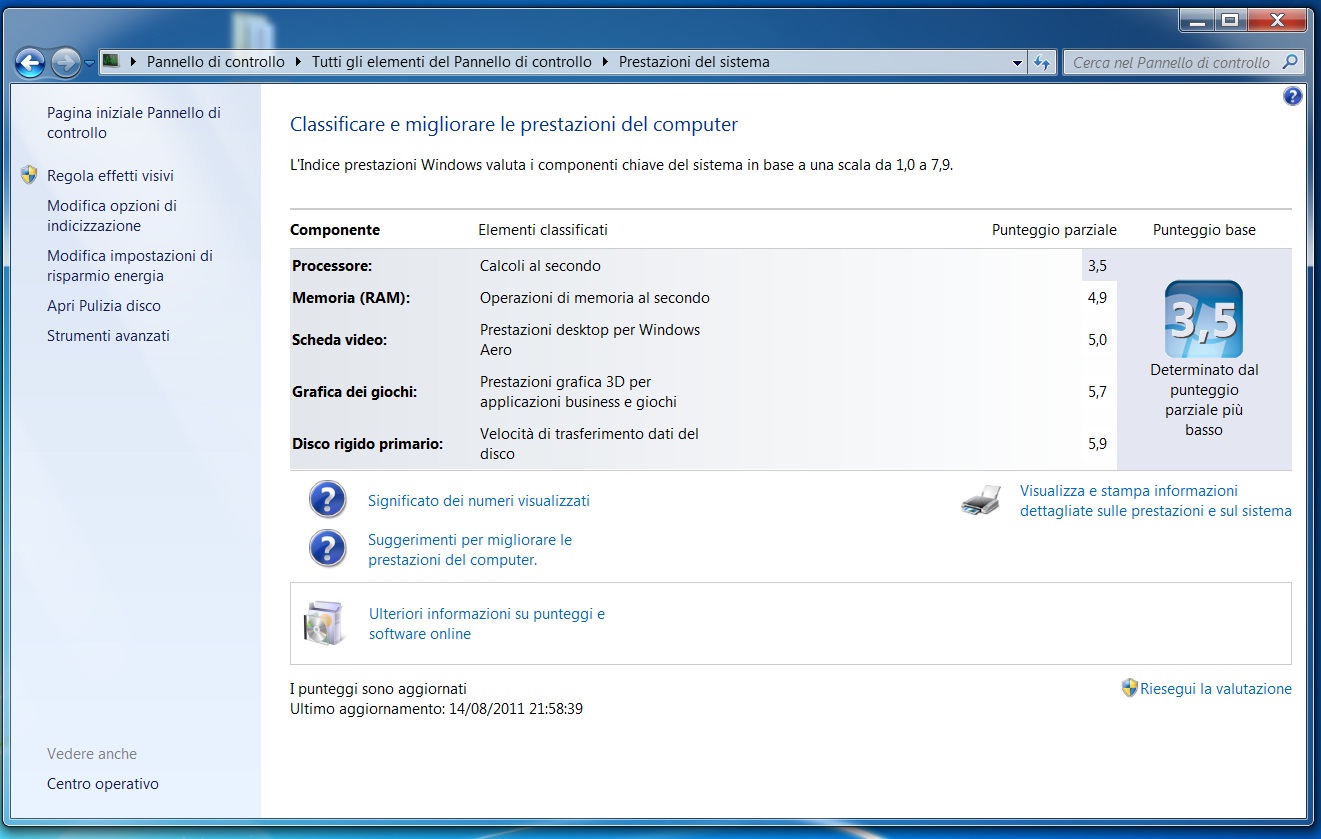1321x839 pixels.
Task: Open Pagina iniziale Pannello di controllo link
Action: click(134, 123)
